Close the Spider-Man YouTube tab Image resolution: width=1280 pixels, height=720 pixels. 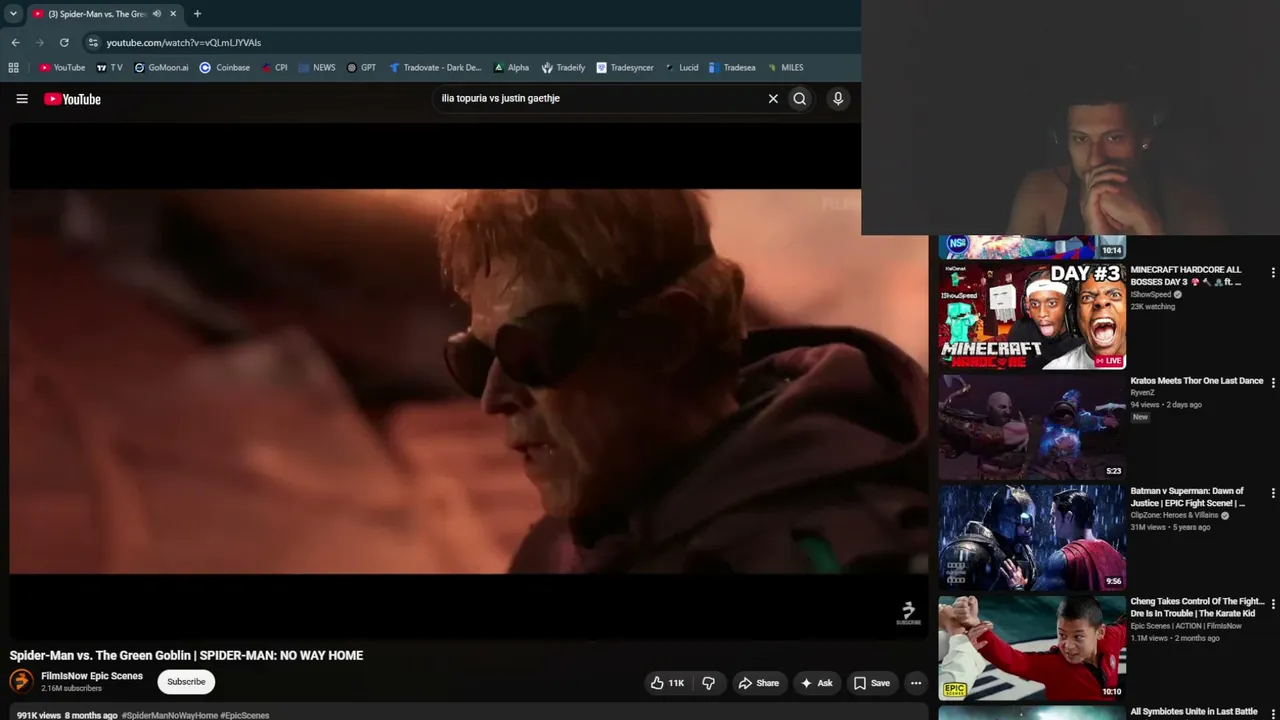tap(173, 14)
